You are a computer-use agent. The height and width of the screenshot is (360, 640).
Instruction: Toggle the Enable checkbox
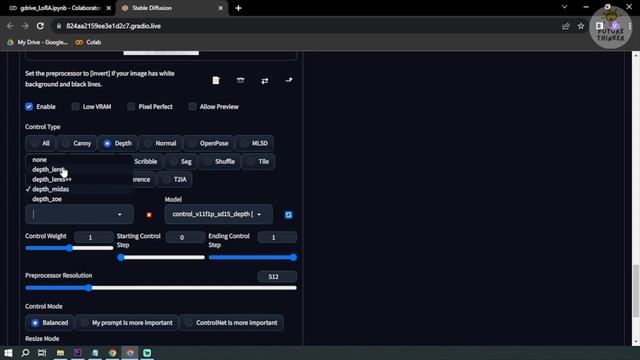tap(29, 107)
